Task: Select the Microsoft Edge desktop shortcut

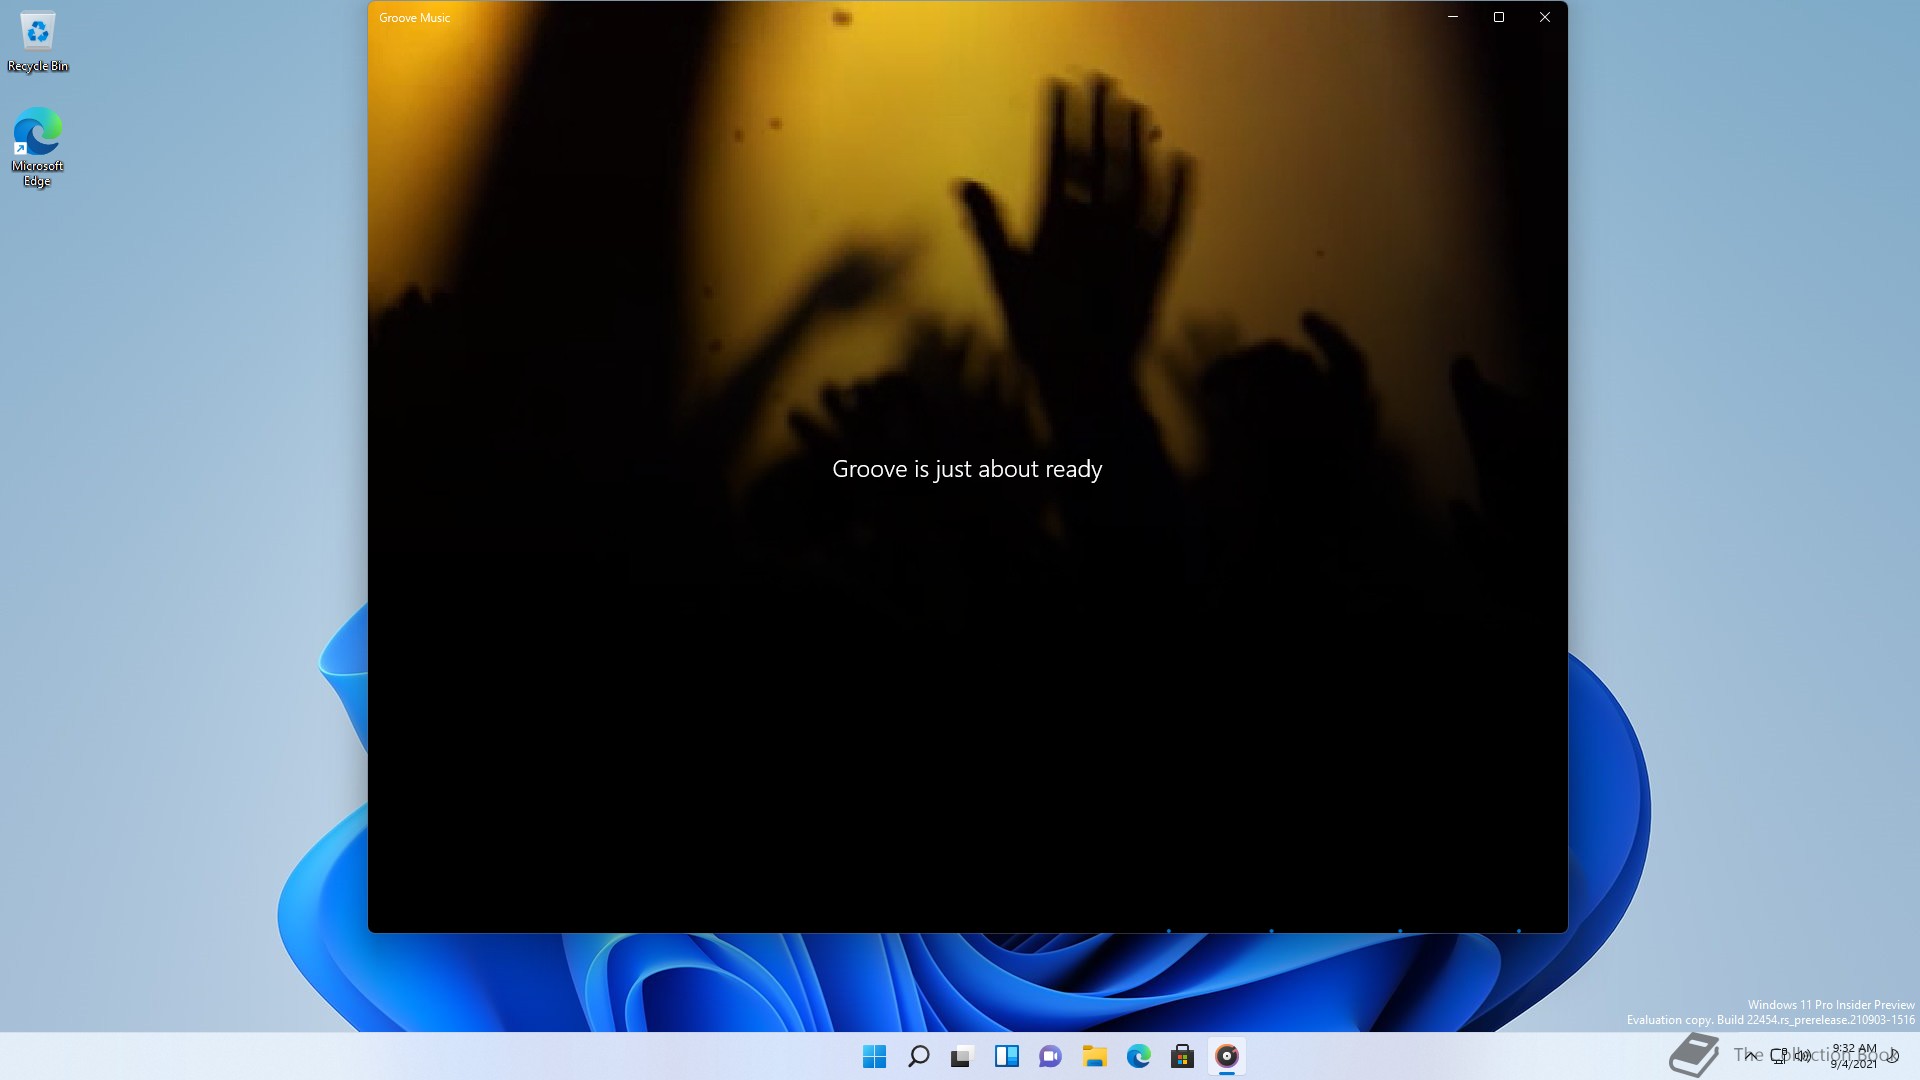Action: (x=38, y=148)
